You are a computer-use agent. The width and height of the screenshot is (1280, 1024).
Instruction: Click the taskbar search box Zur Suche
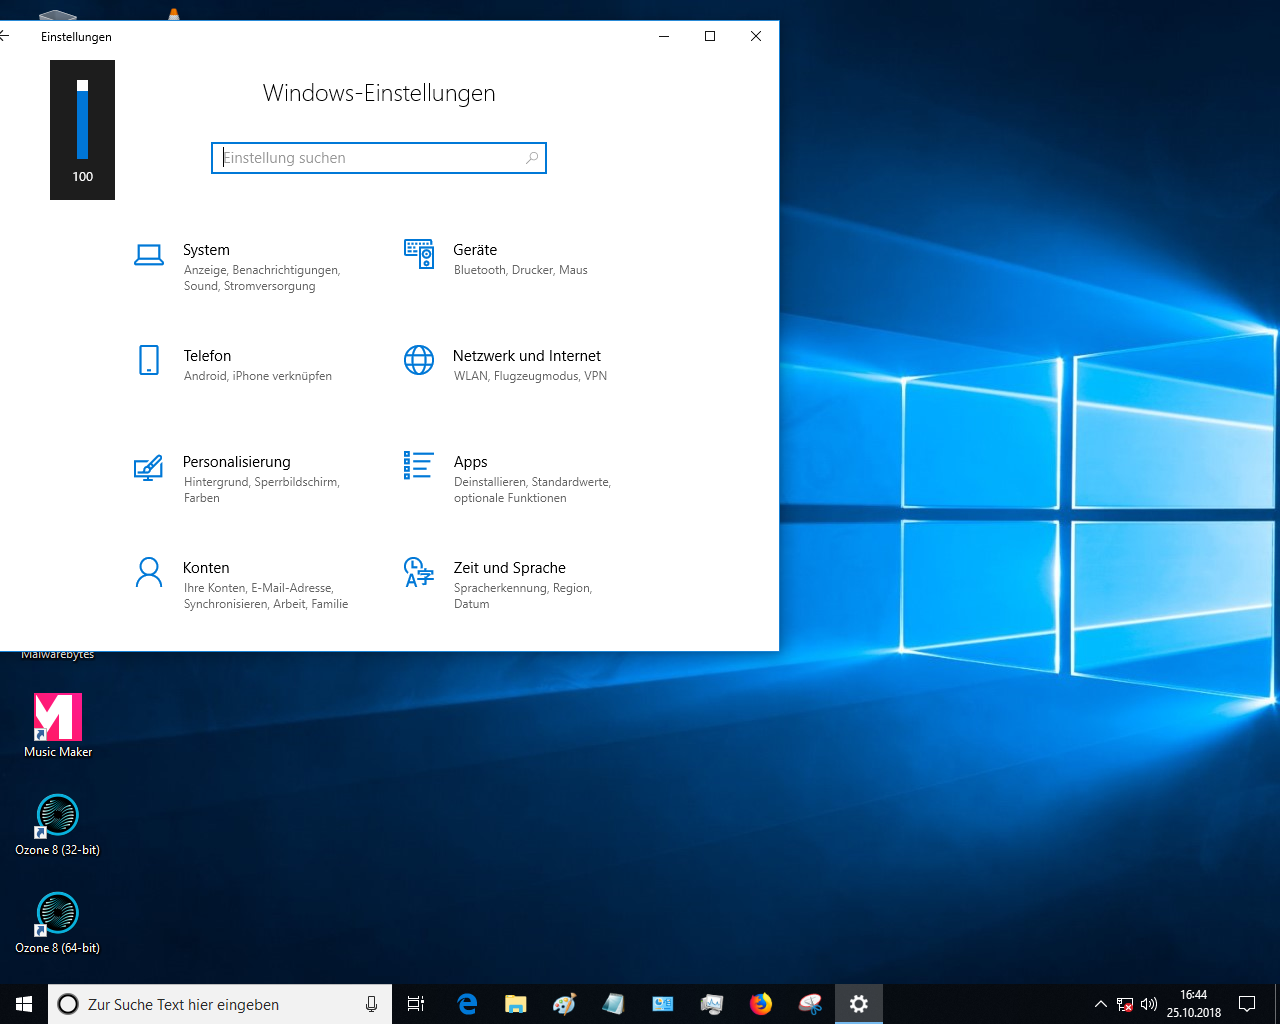220,1004
